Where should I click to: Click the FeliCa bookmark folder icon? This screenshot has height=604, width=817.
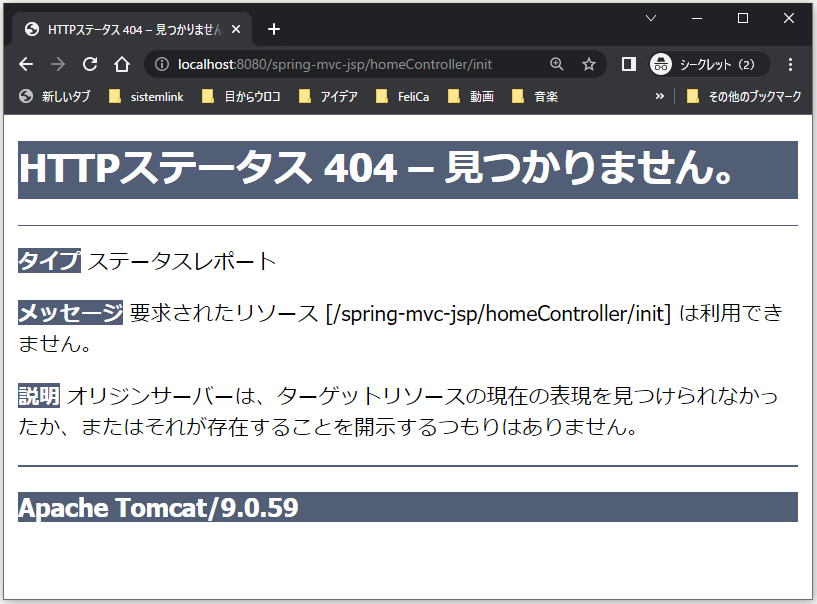383,96
